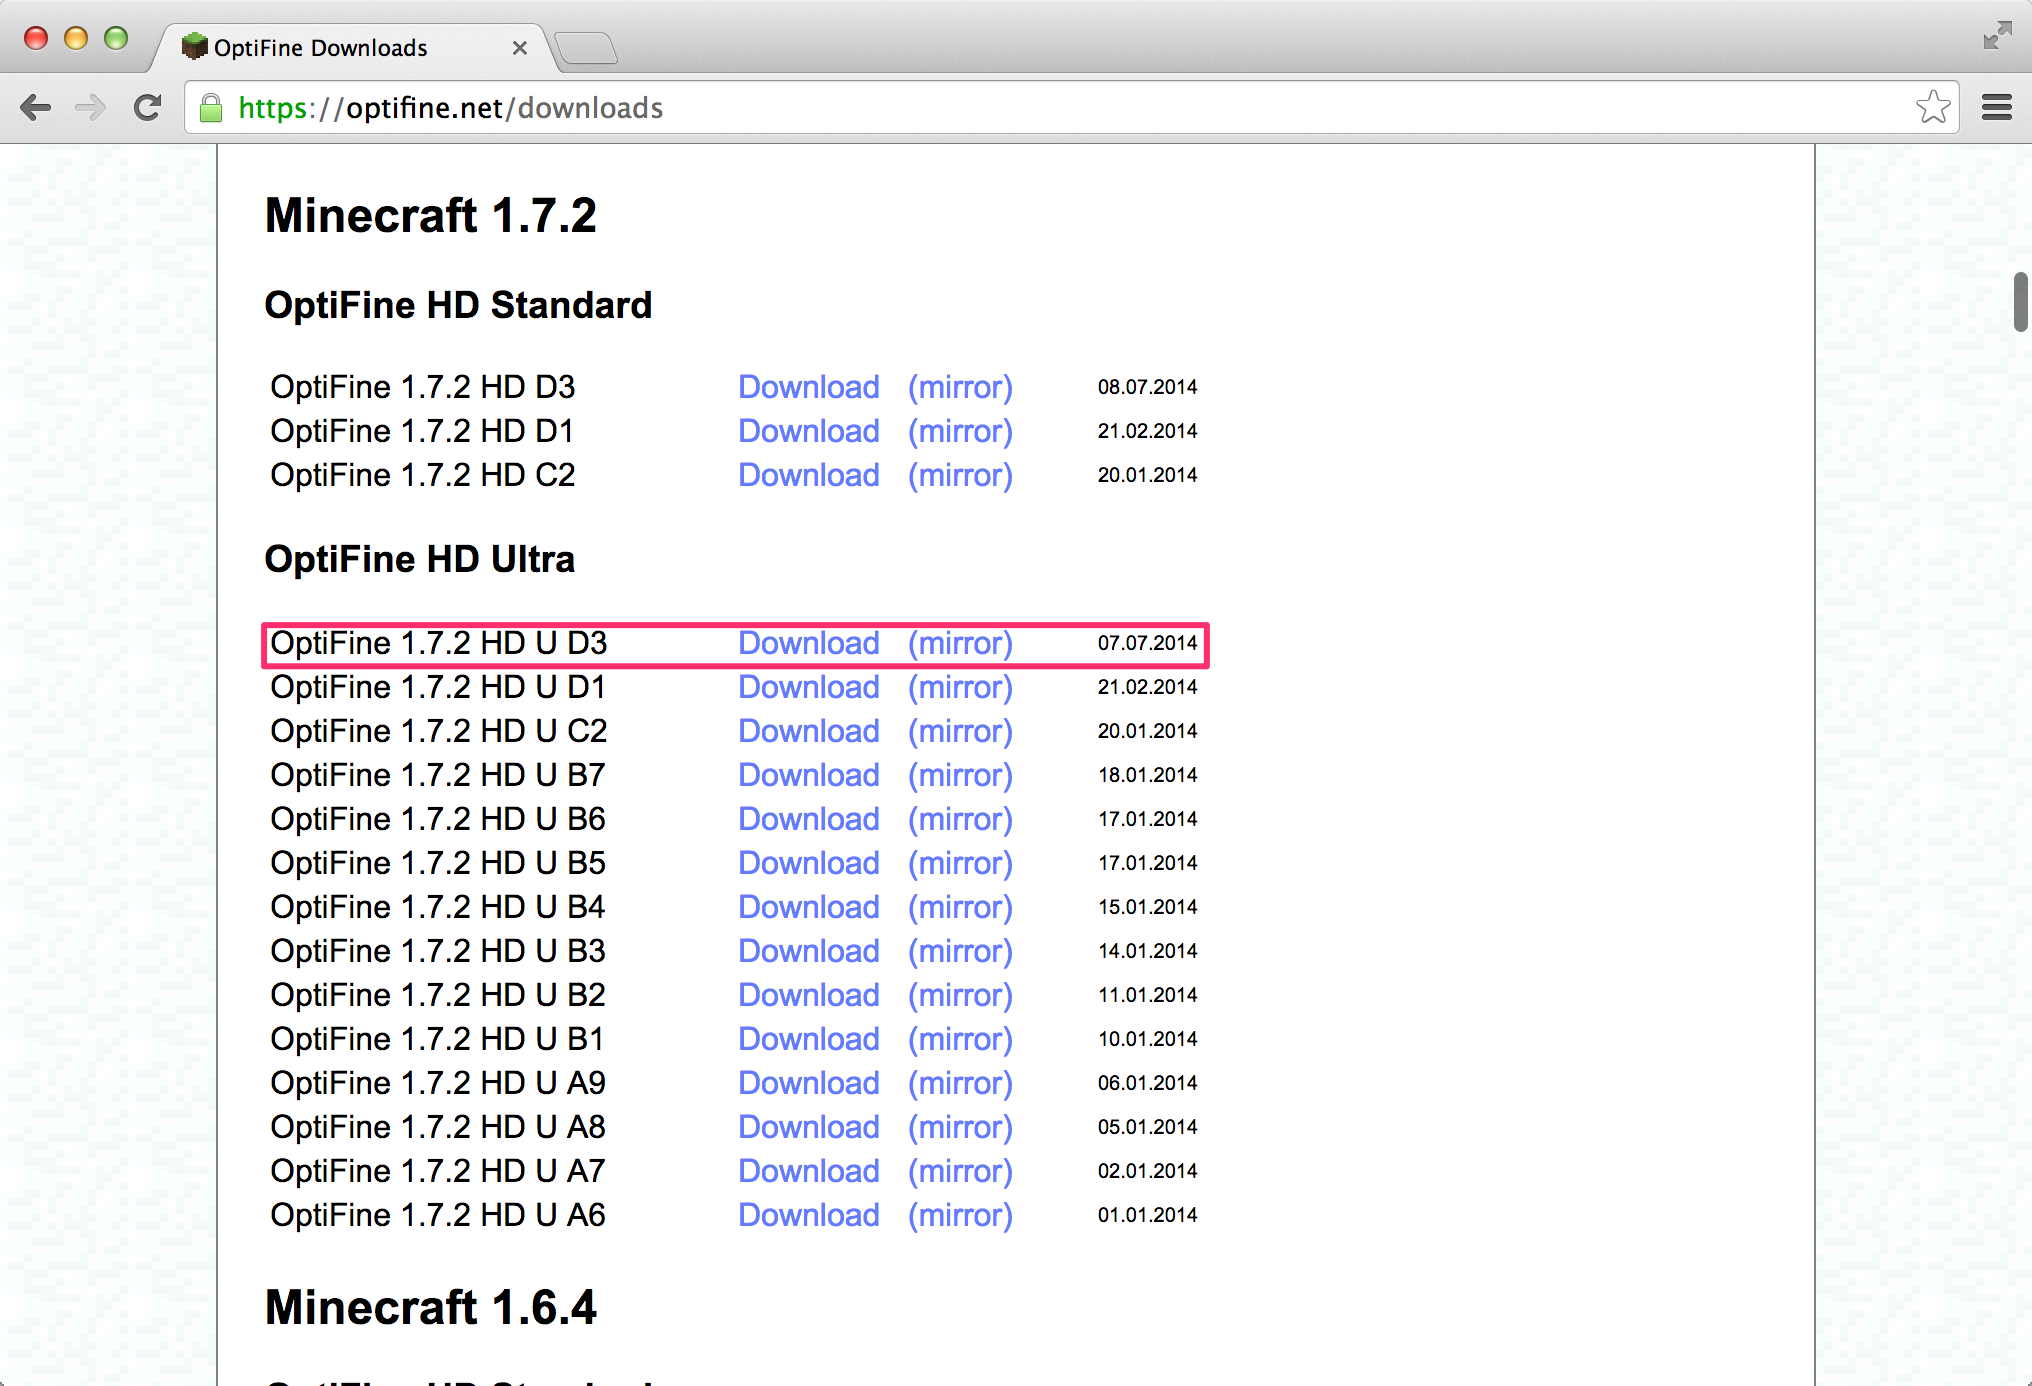Click the close tab X button
2032x1386 pixels.
(x=519, y=48)
